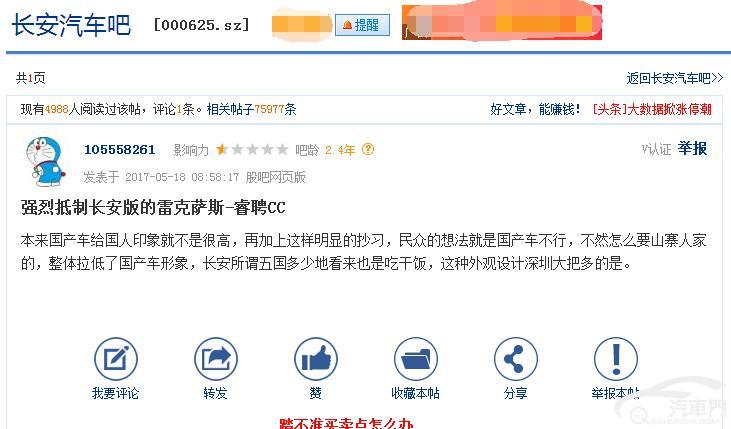Click the 提醒 bell button
Viewport: 731px width, 429px height.
pos(362,25)
